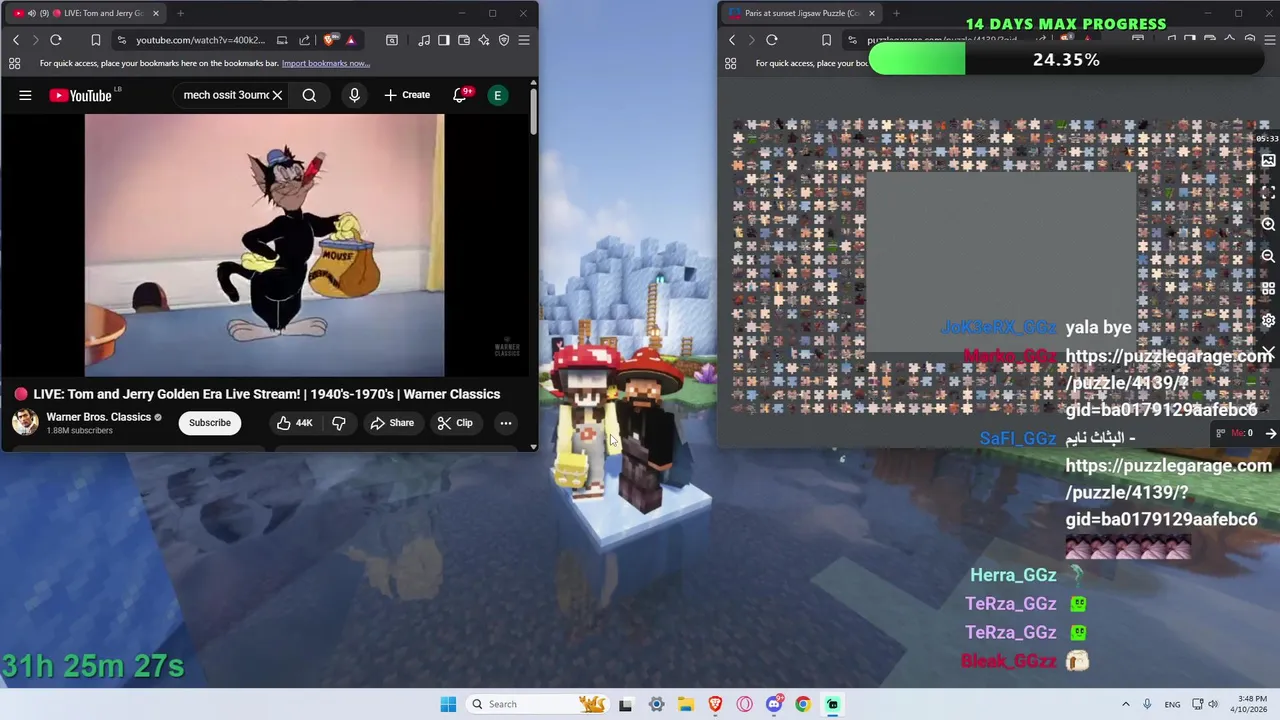Open the Windows Start menu
Image resolution: width=1280 pixels, height=720 pixels.
(448, 704)
